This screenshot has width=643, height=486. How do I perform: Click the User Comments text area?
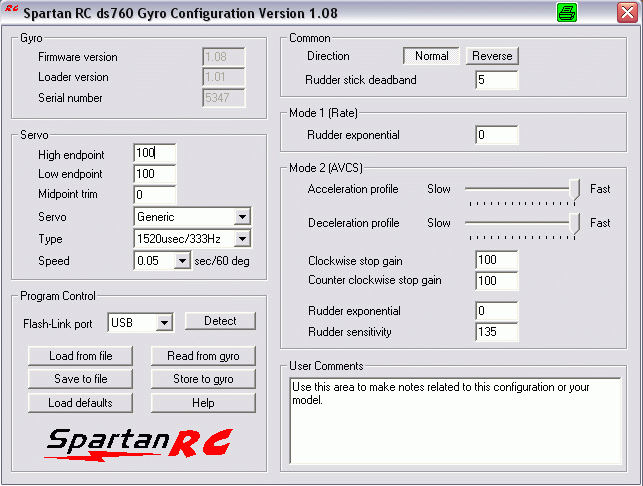tap(455, 421)
